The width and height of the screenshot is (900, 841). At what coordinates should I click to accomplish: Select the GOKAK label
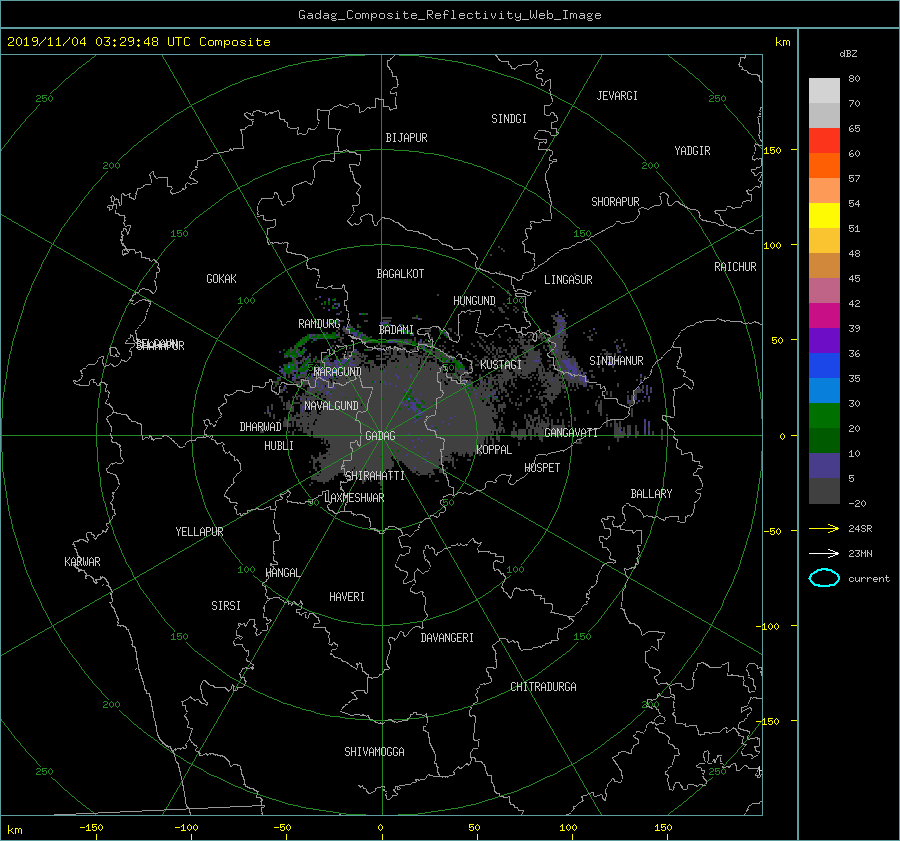222,279
